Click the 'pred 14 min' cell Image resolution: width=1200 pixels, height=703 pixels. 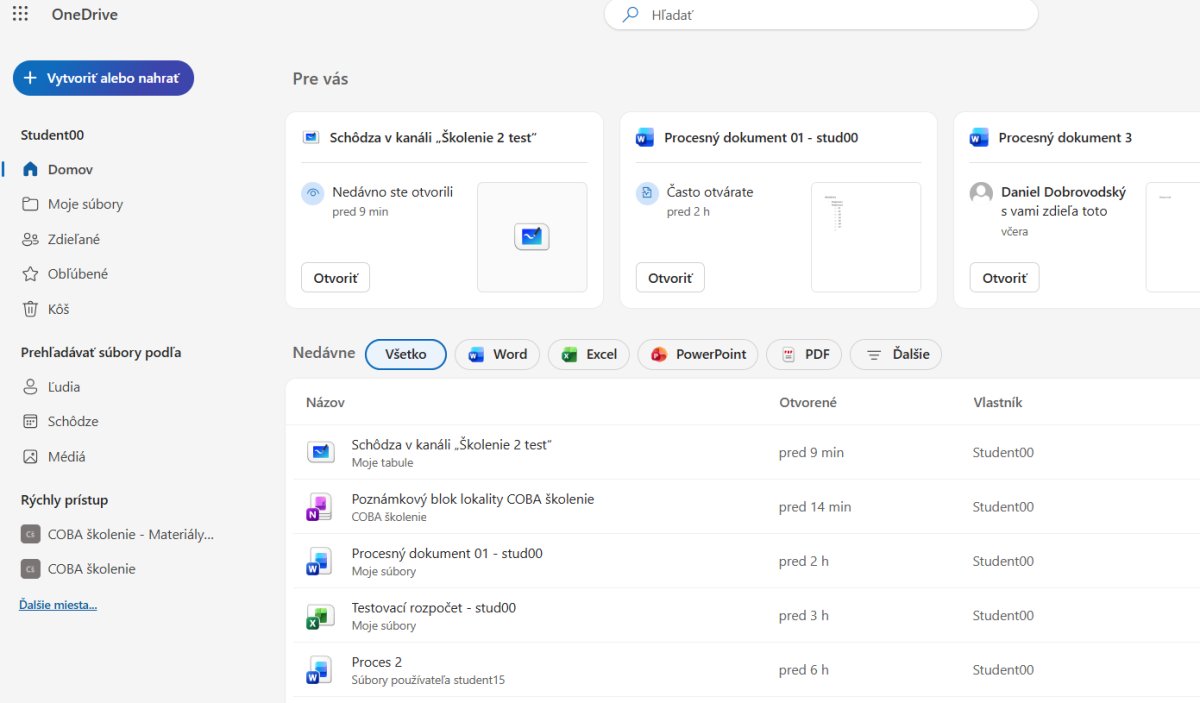tap(815, 507)
